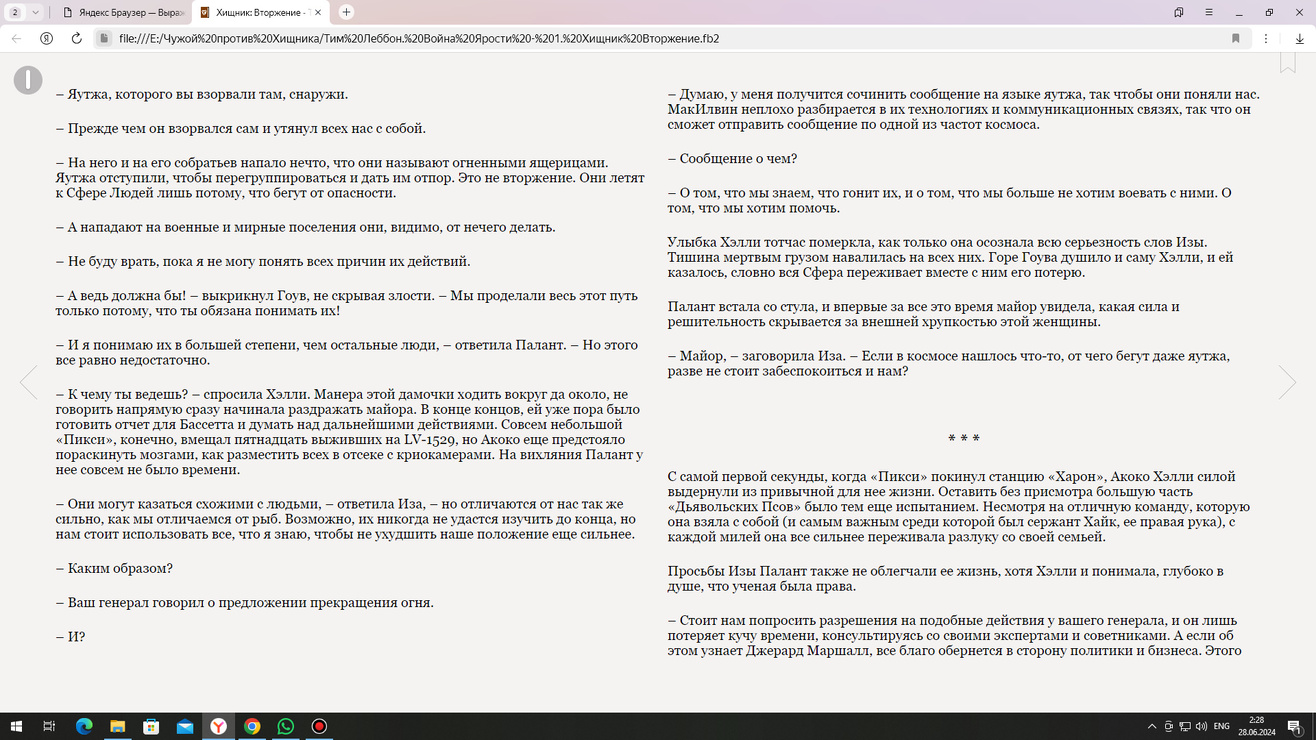Image resolution: width=1316 pixels, height=740 pixels.
Task: Open the Yandex Browser hamburger menu
Action: [x=1209, y=12]
